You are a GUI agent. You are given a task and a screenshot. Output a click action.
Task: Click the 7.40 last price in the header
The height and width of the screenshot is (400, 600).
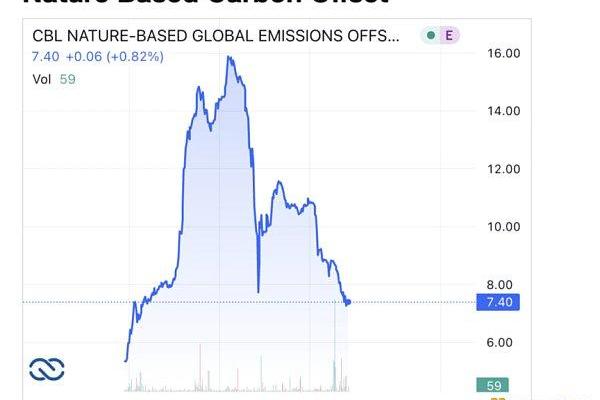click(45, 57)
